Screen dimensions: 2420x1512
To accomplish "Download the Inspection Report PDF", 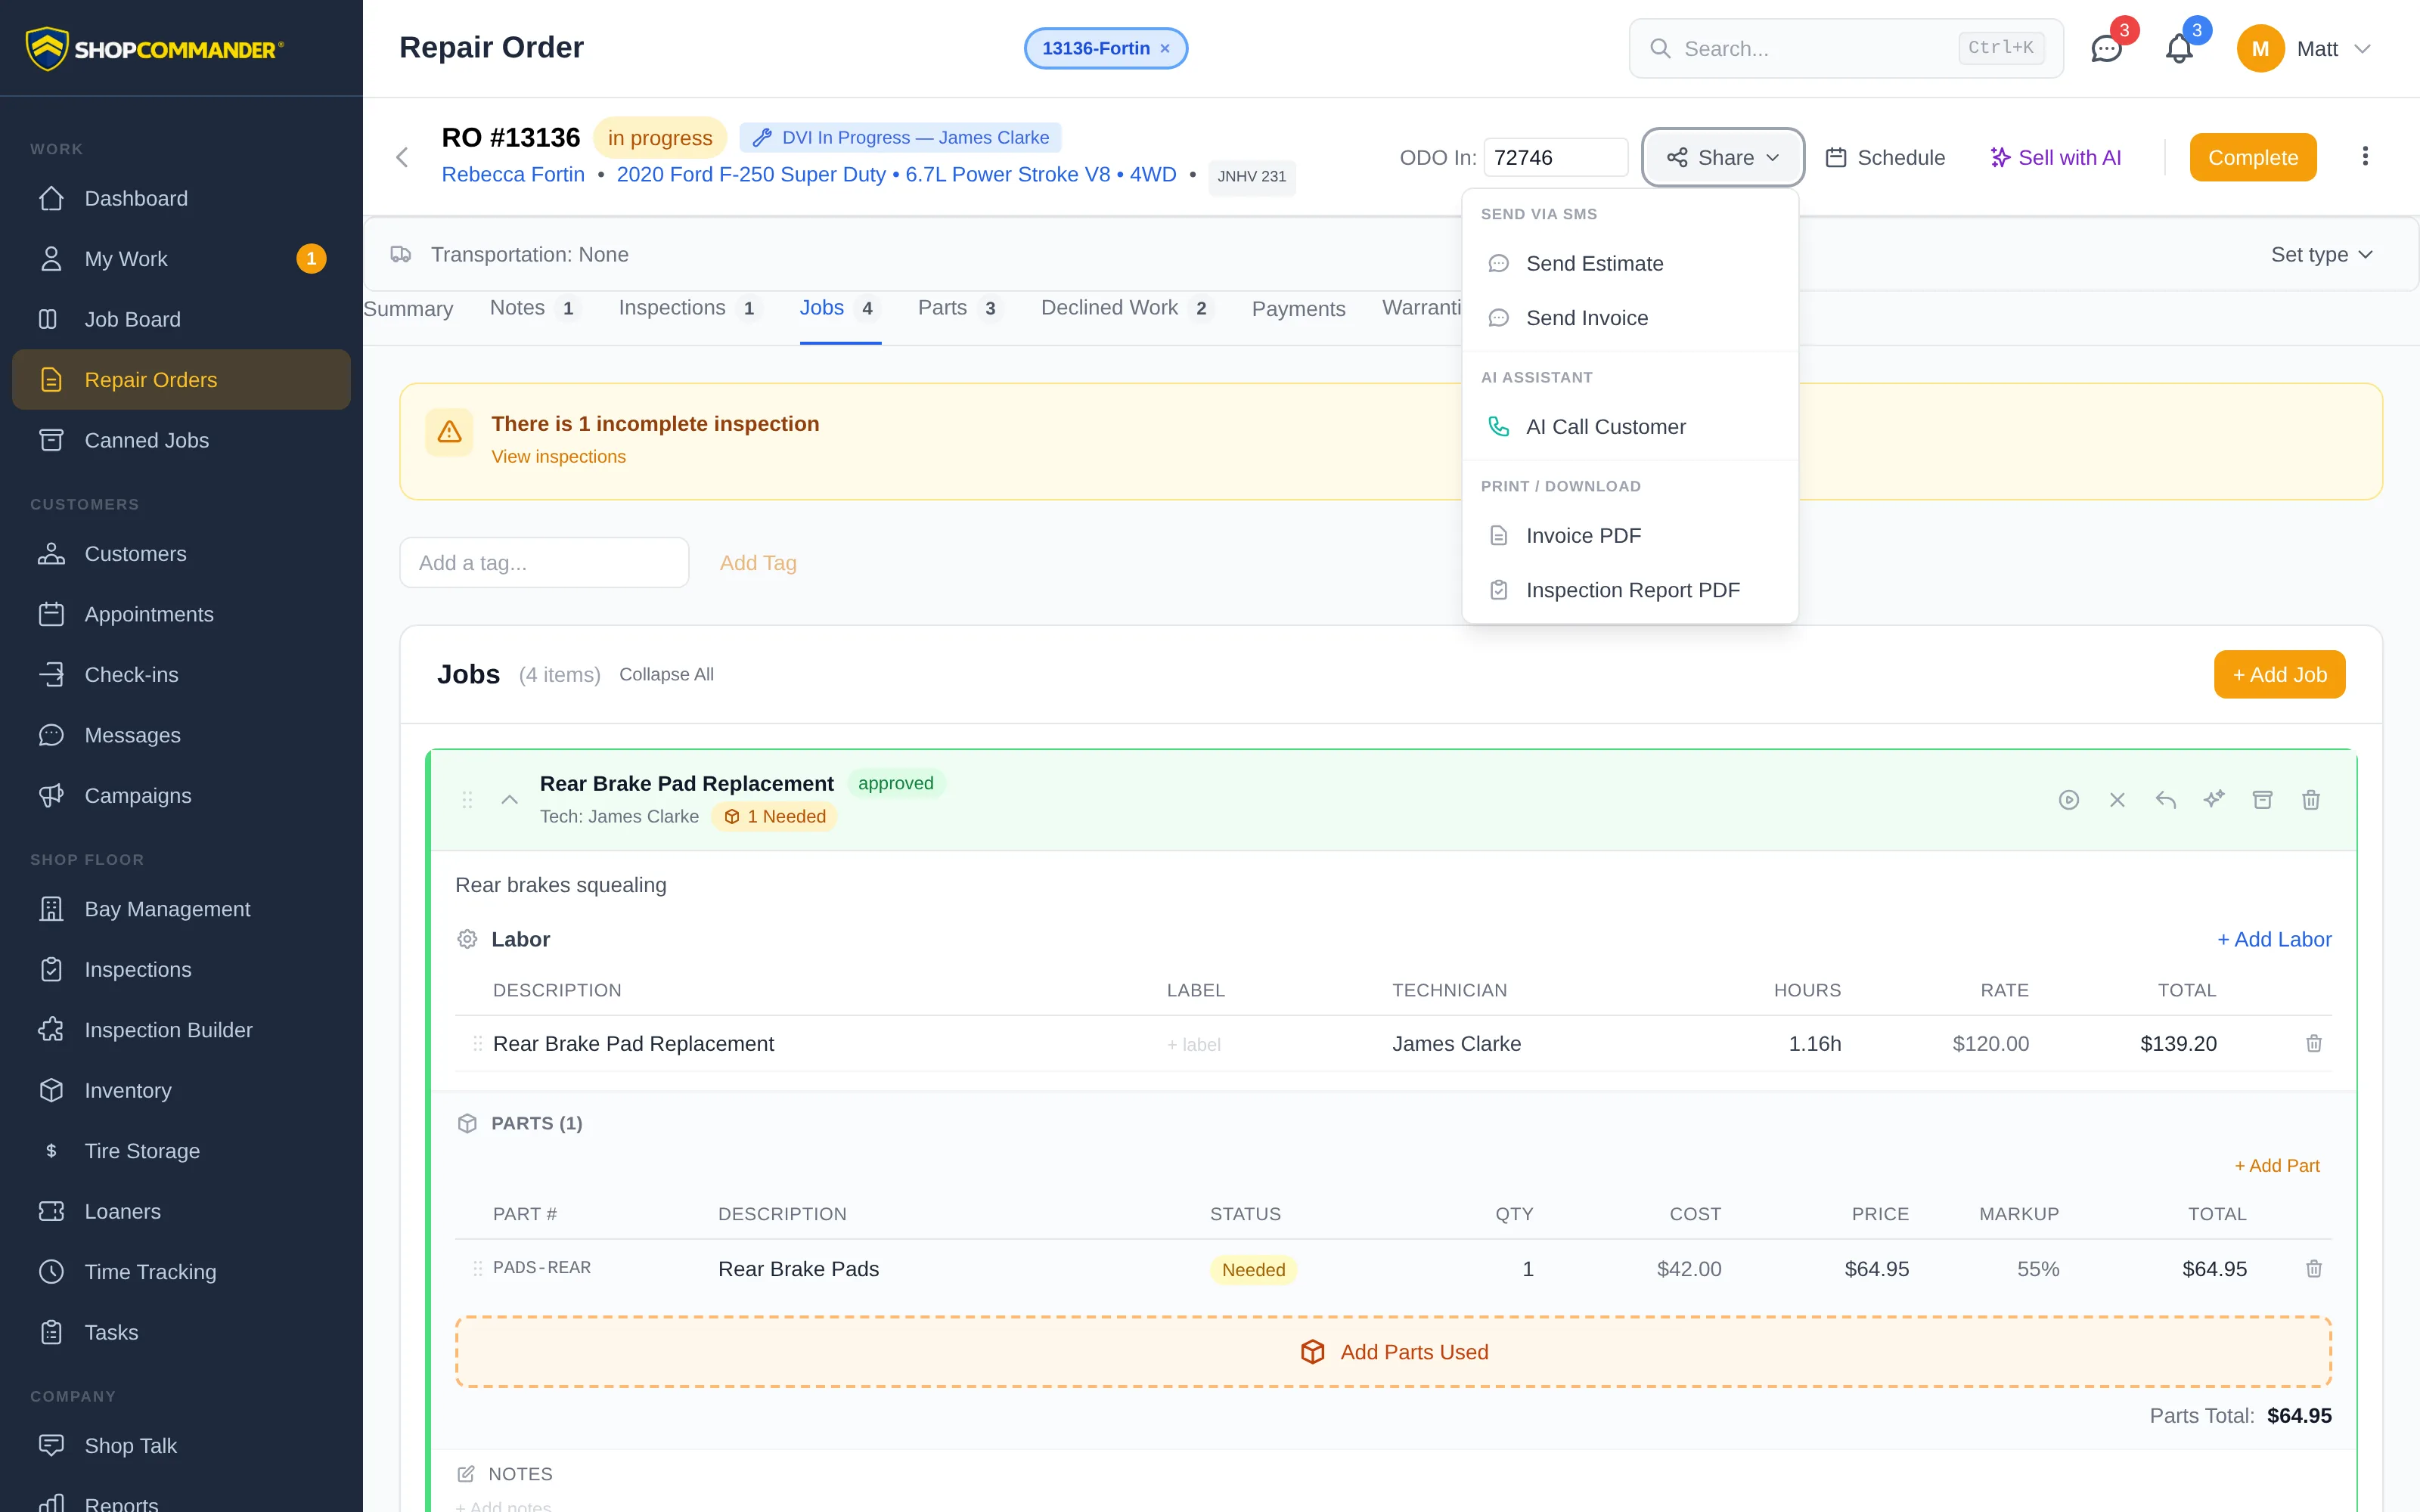I will coord(1630,590).
